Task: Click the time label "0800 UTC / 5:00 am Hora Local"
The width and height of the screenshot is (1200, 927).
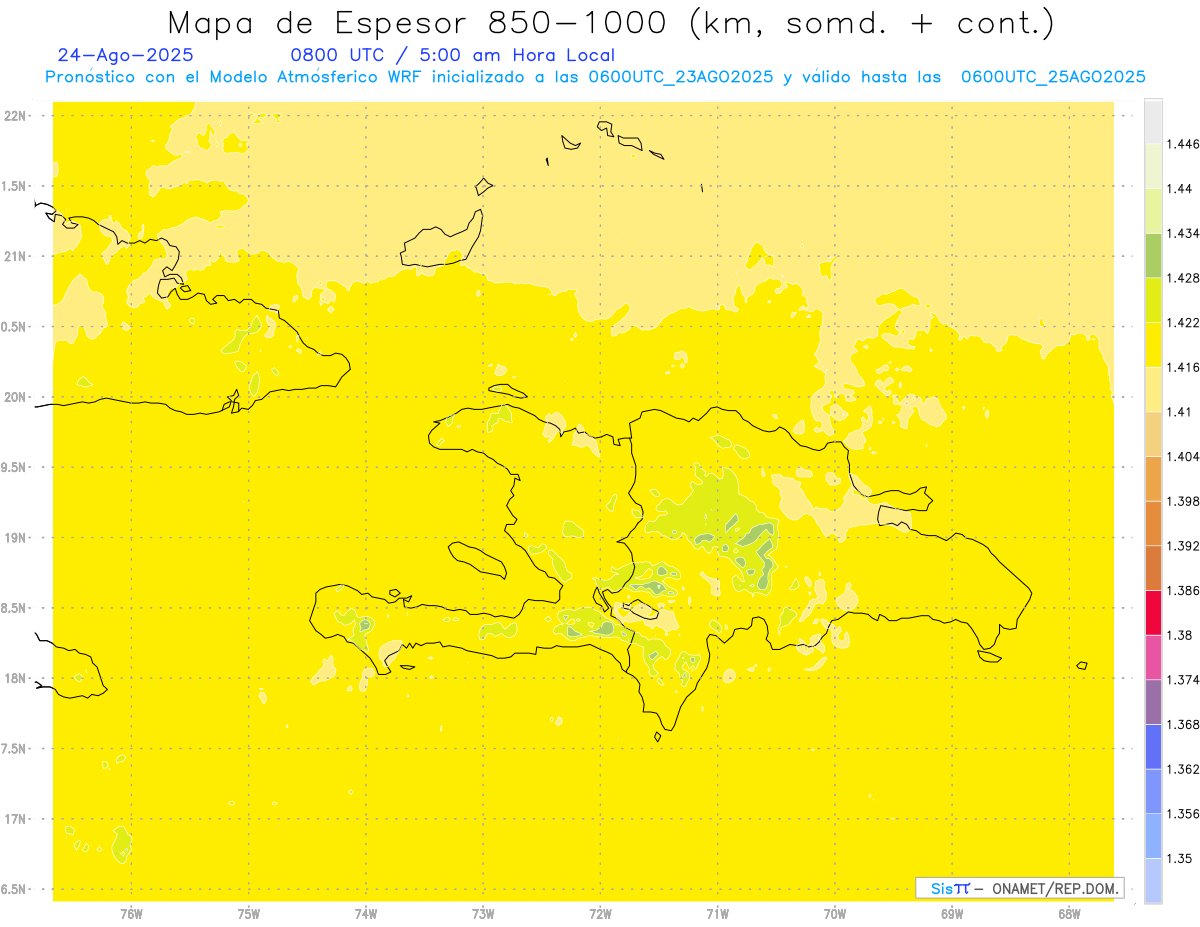Action: click(x=452, y=56)
